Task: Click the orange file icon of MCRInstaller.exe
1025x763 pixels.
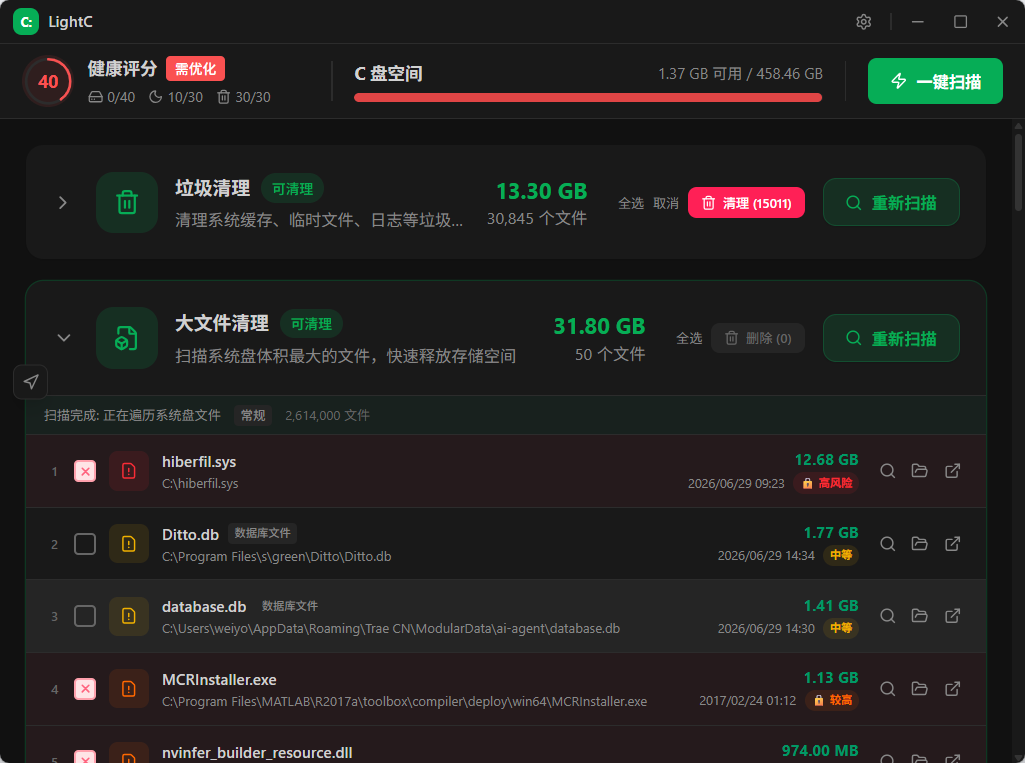Action: tap(129, 689)
